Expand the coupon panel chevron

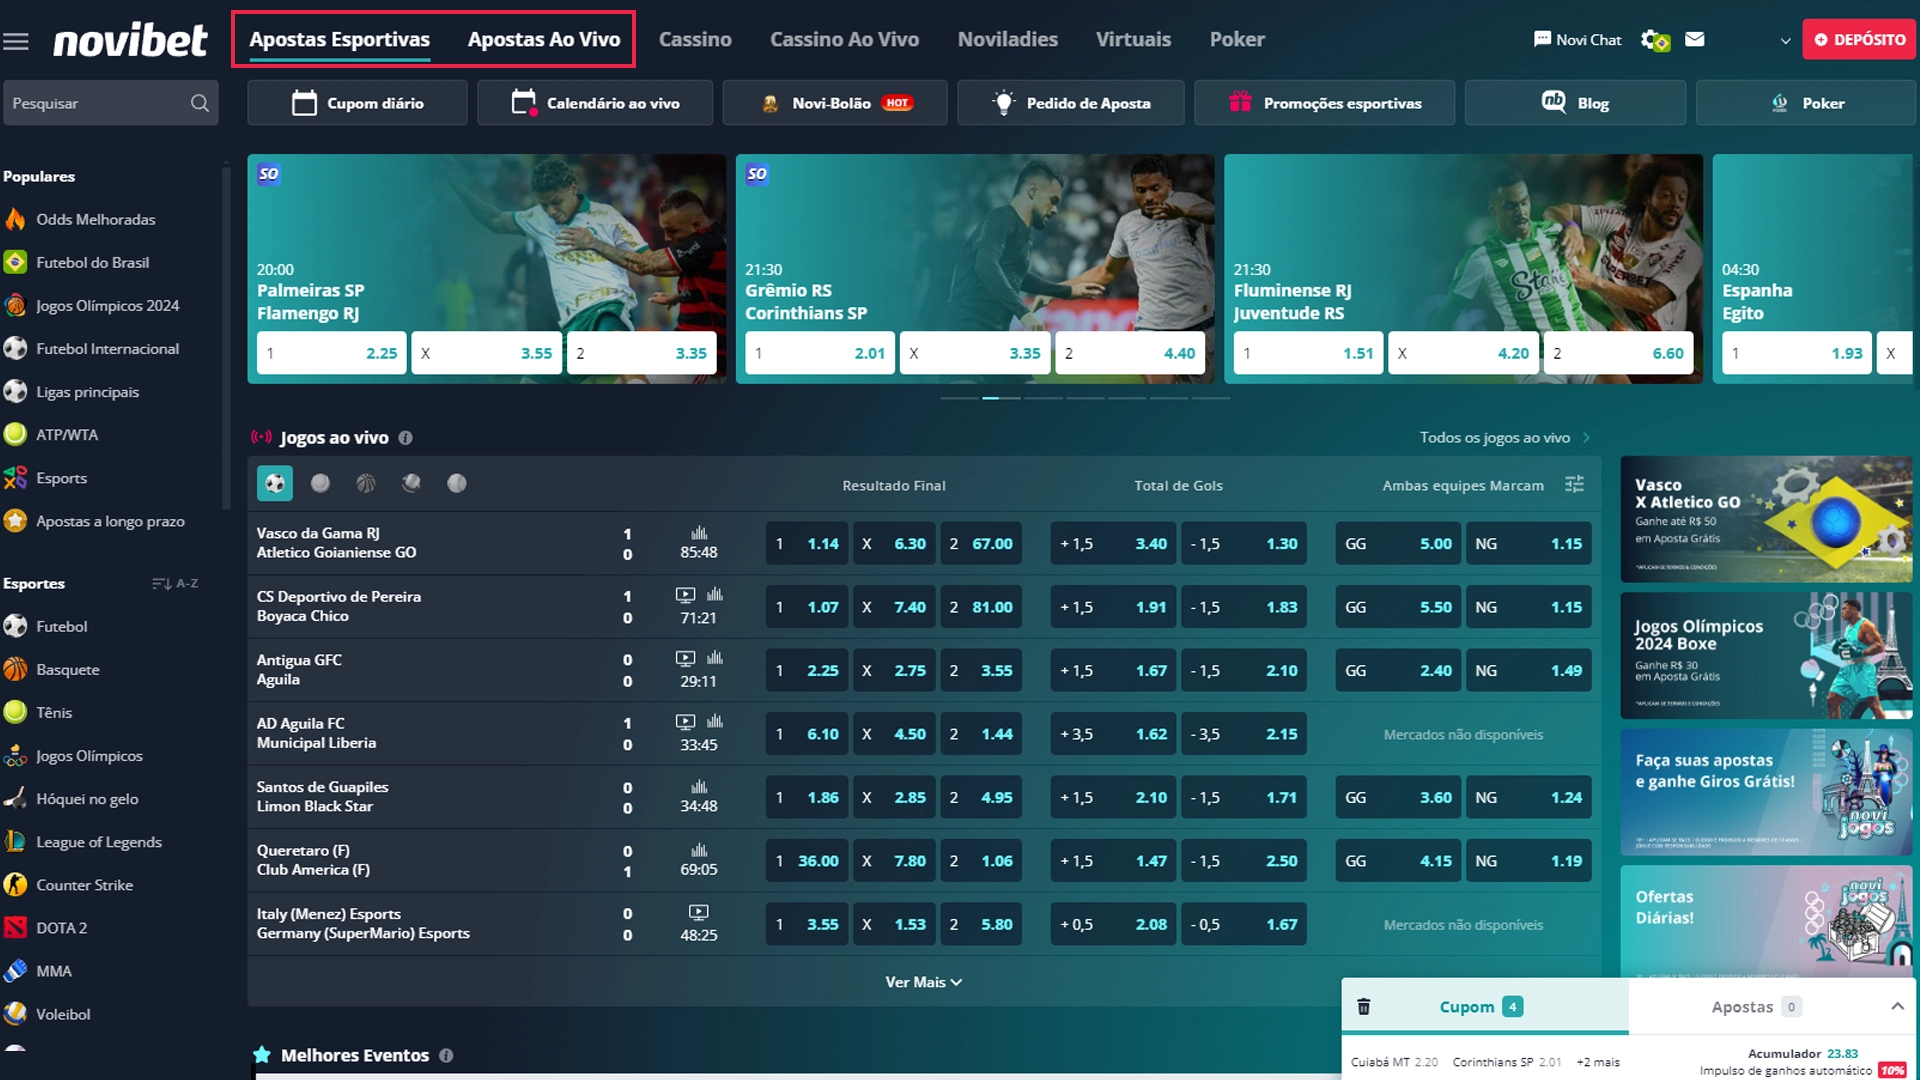(x=1897, y=1007)
